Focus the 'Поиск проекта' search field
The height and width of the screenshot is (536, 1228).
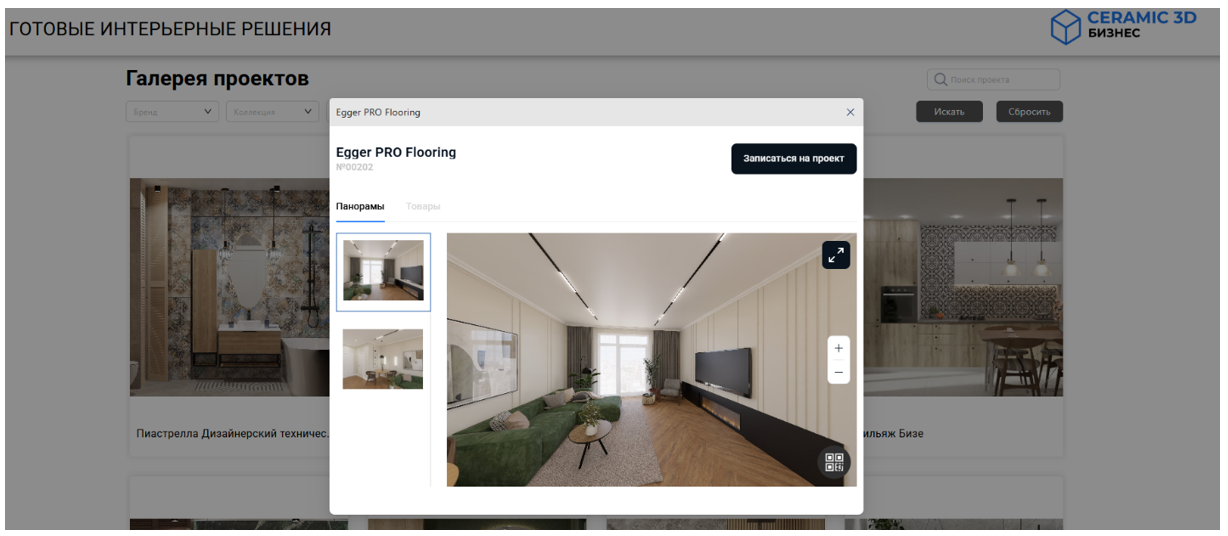click(994, 80)
